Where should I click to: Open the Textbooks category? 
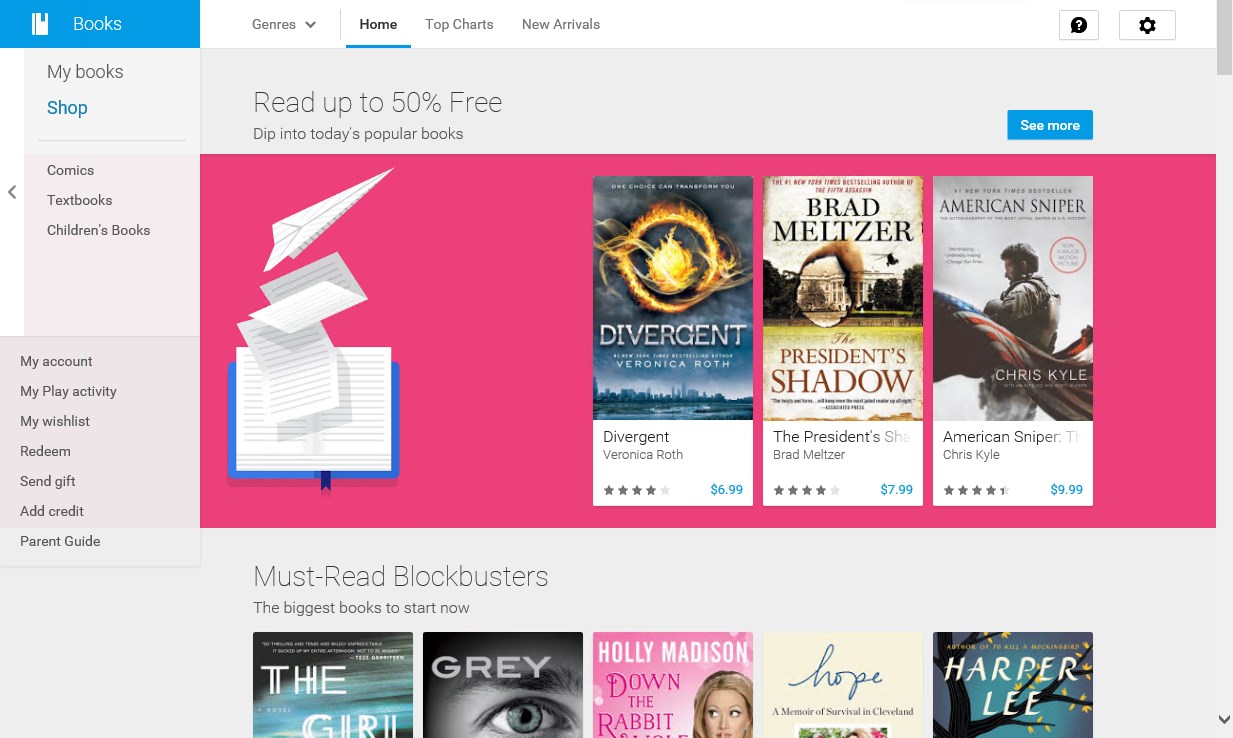[x=79, y=200]
